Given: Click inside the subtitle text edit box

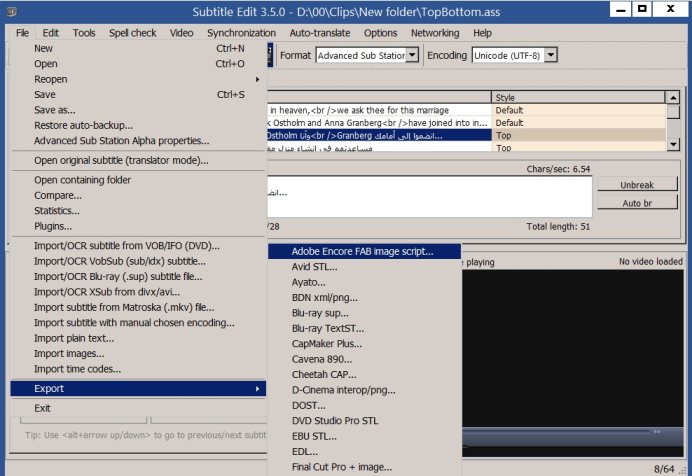Looking at the screenshot, I should 429,197.
